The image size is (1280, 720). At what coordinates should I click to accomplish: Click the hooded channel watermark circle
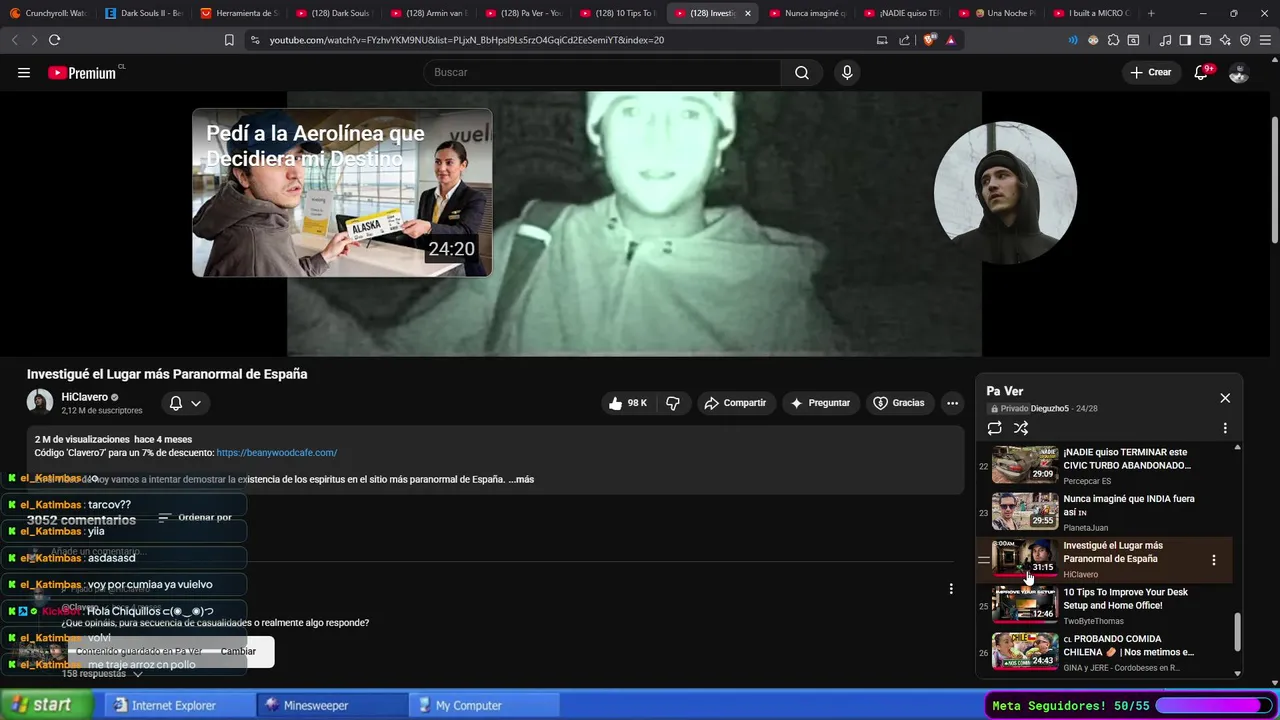(1005, 193)
